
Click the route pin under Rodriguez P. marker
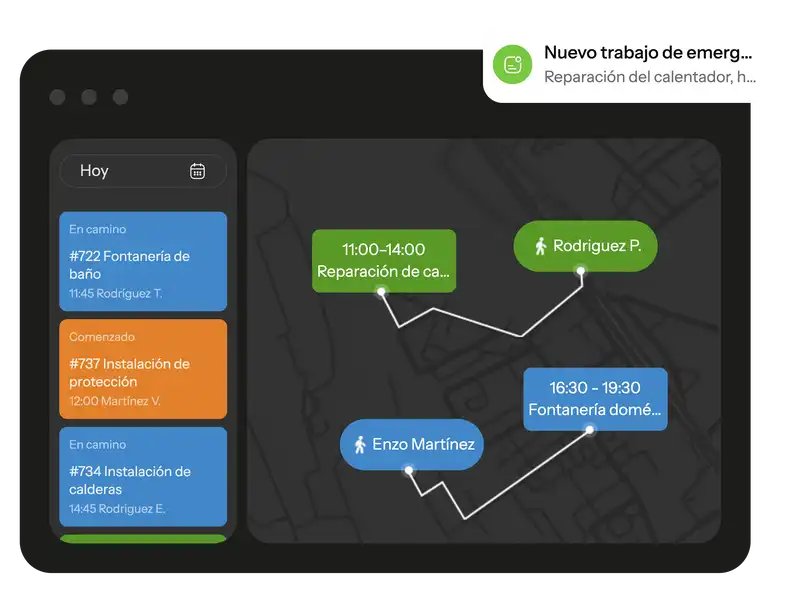pyautogui.click(x=581, y=270)
